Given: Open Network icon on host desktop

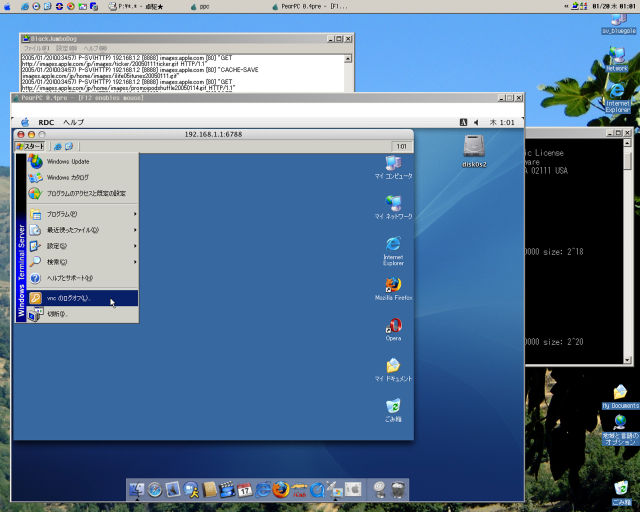Looking at the screenshot, I should click(617, 59).
